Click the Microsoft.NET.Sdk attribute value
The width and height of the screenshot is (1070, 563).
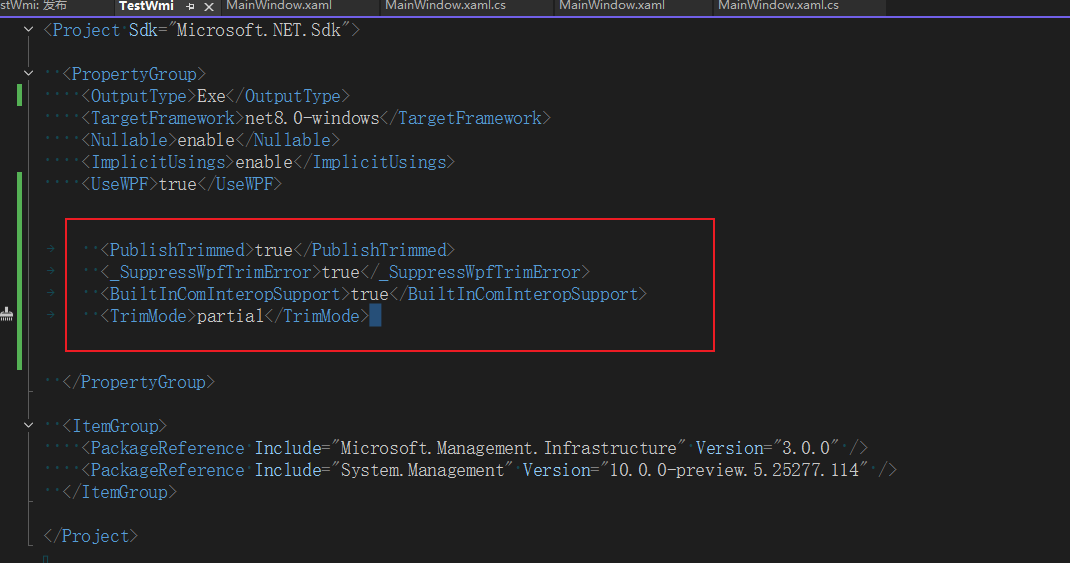point(259,30)
